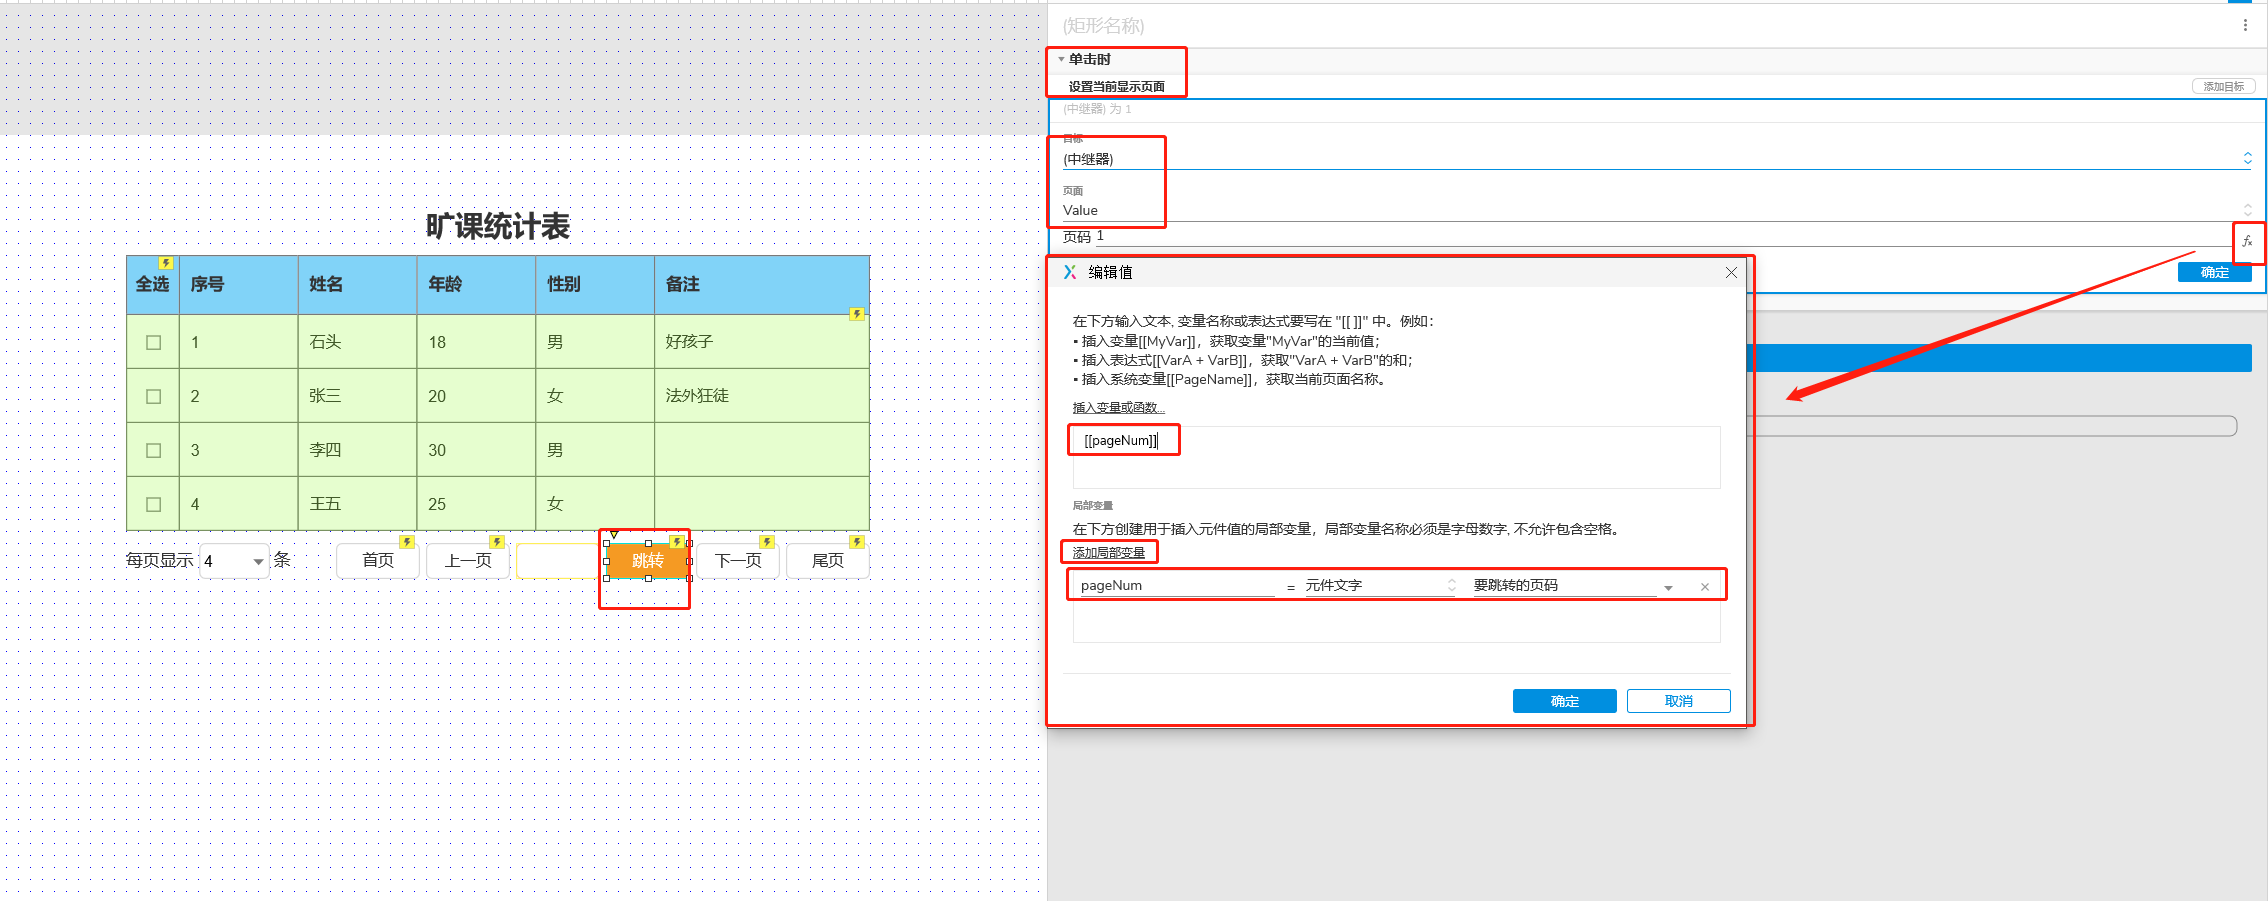Click the 上一页 button on canvas
2268x901 pixels.
coord(467,560)
